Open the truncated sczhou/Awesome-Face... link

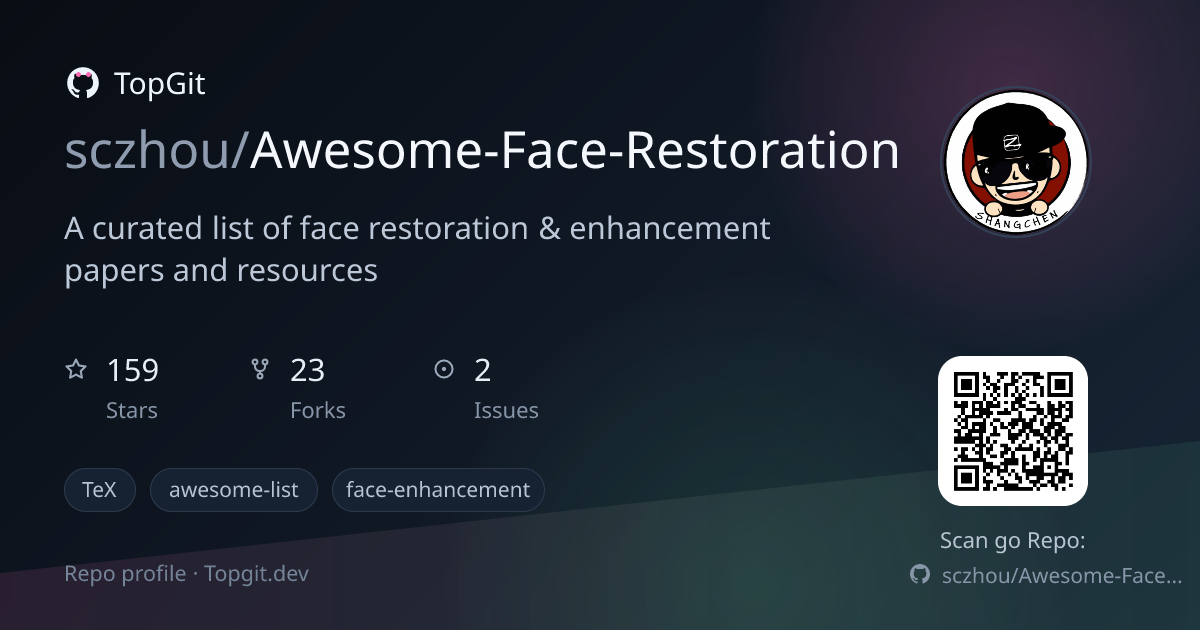[1062, 575]
